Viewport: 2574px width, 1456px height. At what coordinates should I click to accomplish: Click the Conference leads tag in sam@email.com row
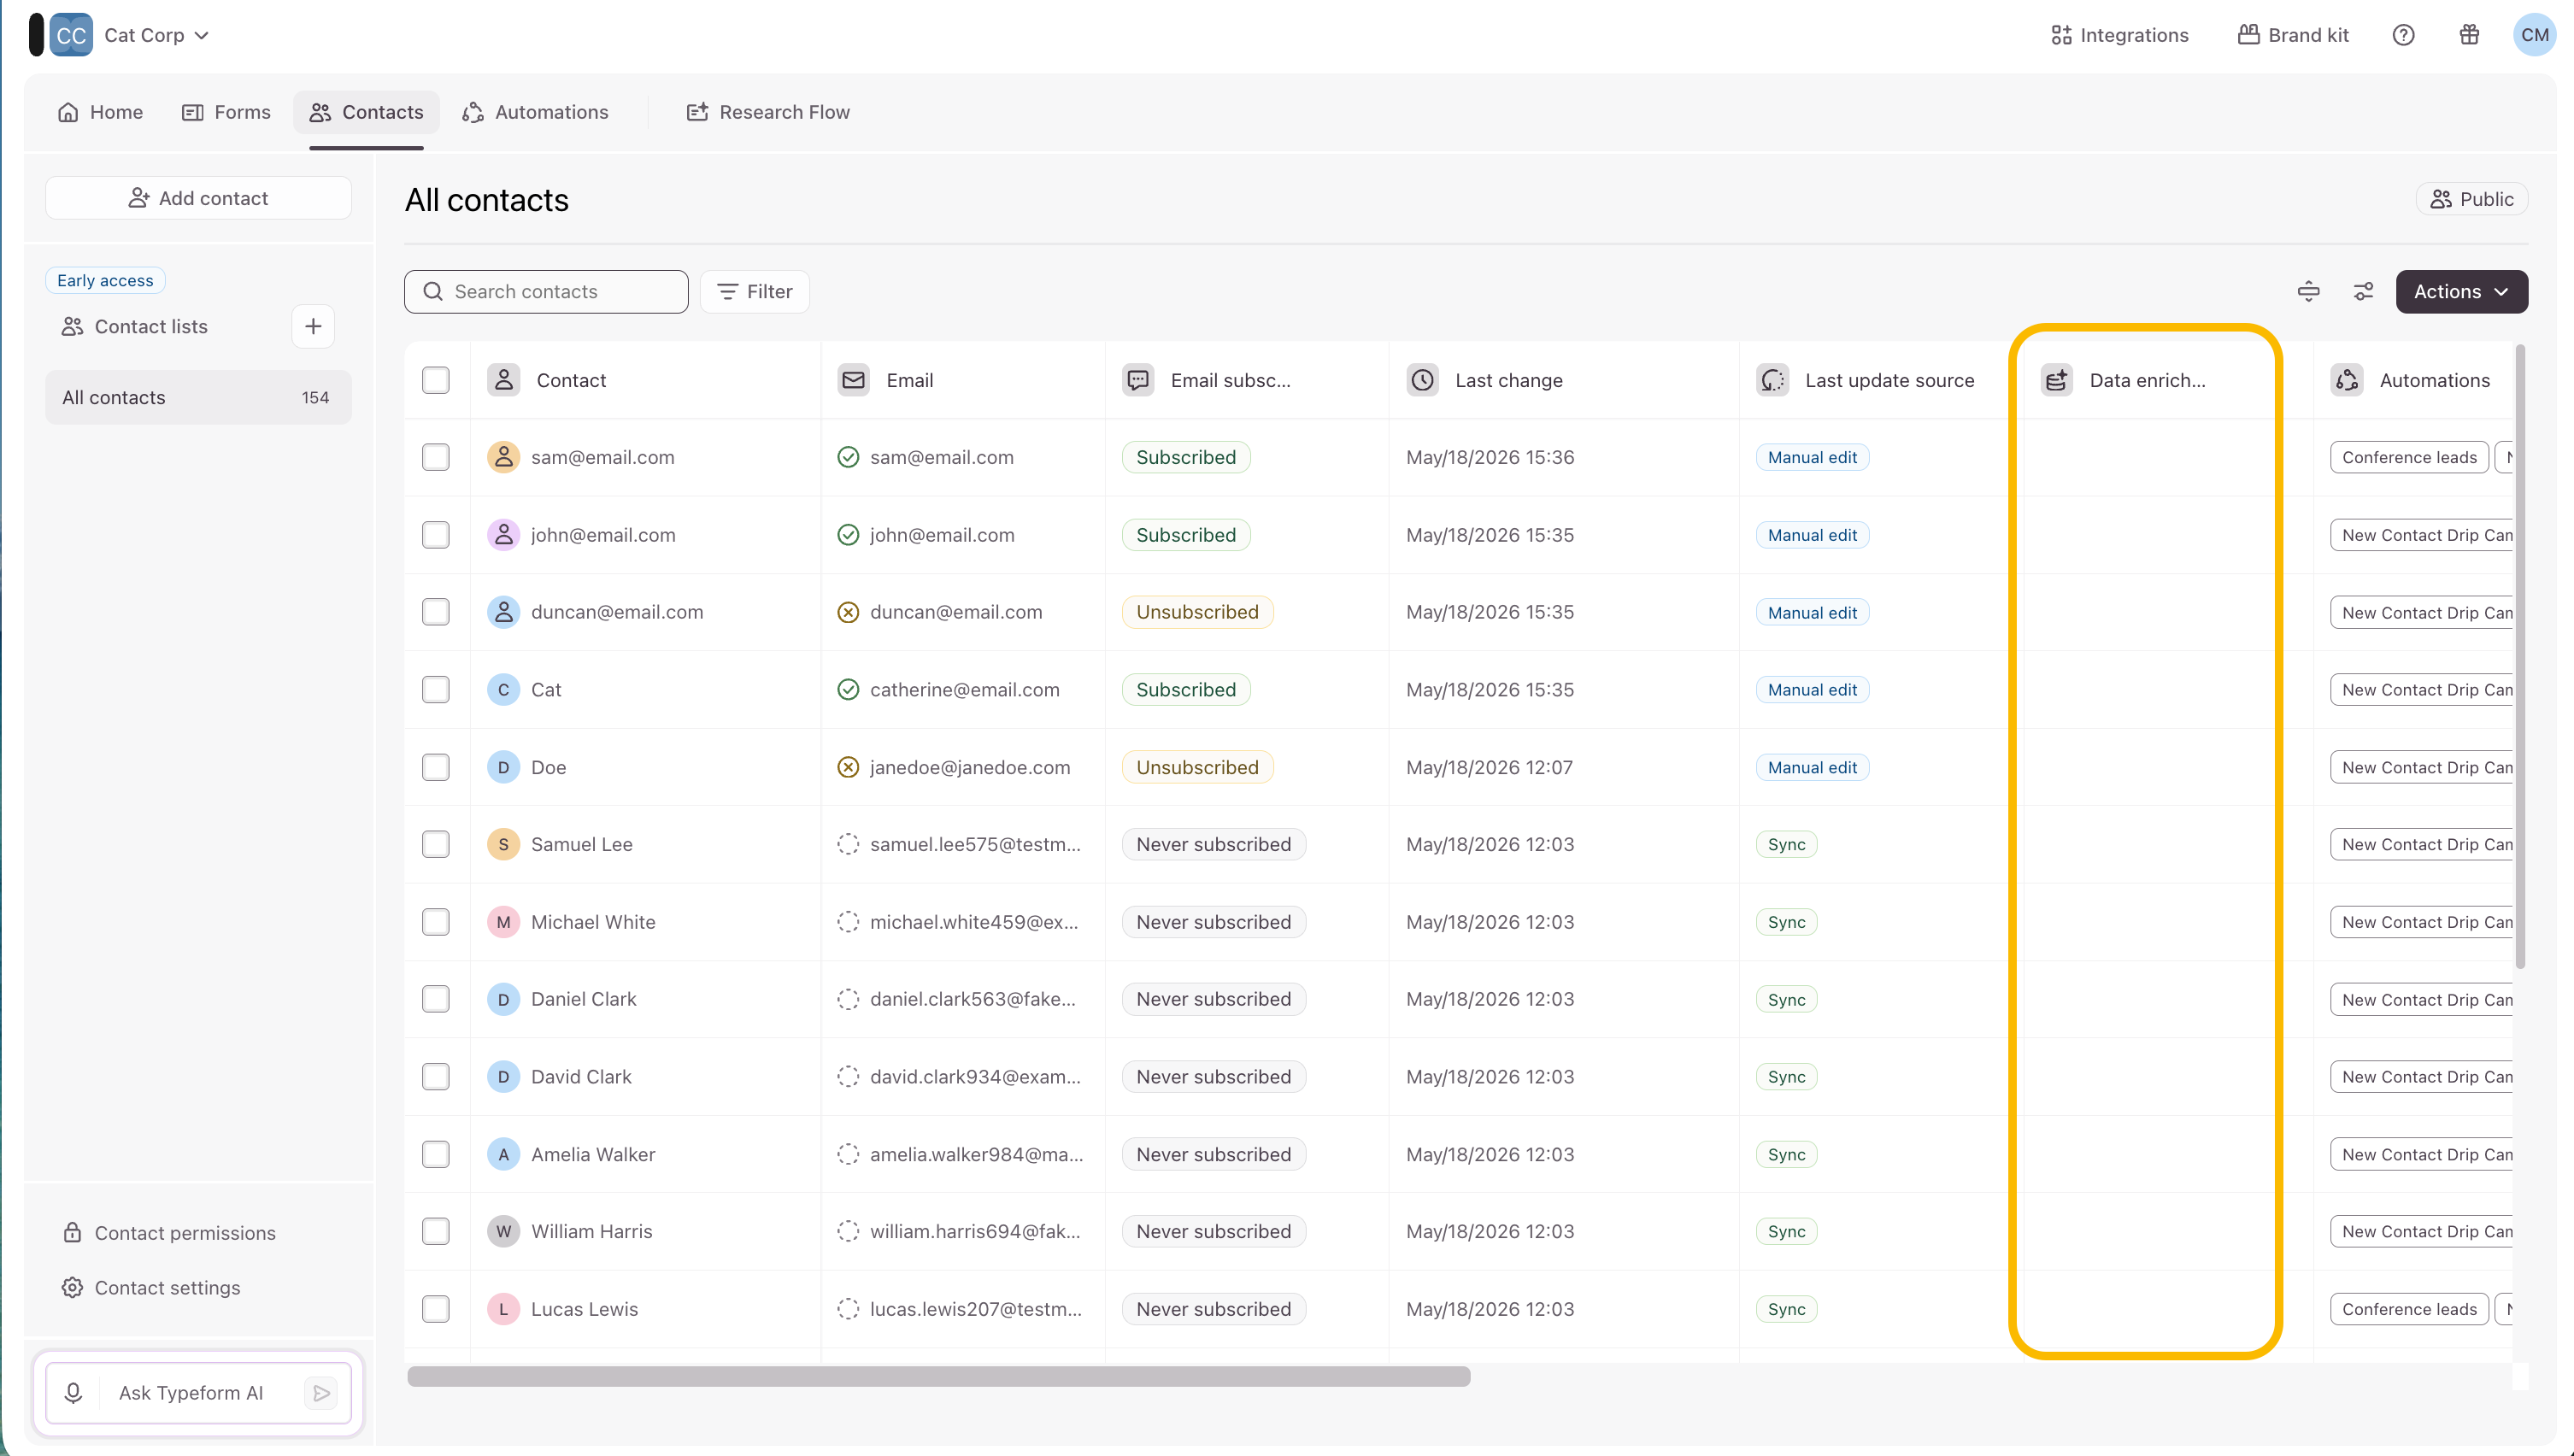click(2409, 457)
